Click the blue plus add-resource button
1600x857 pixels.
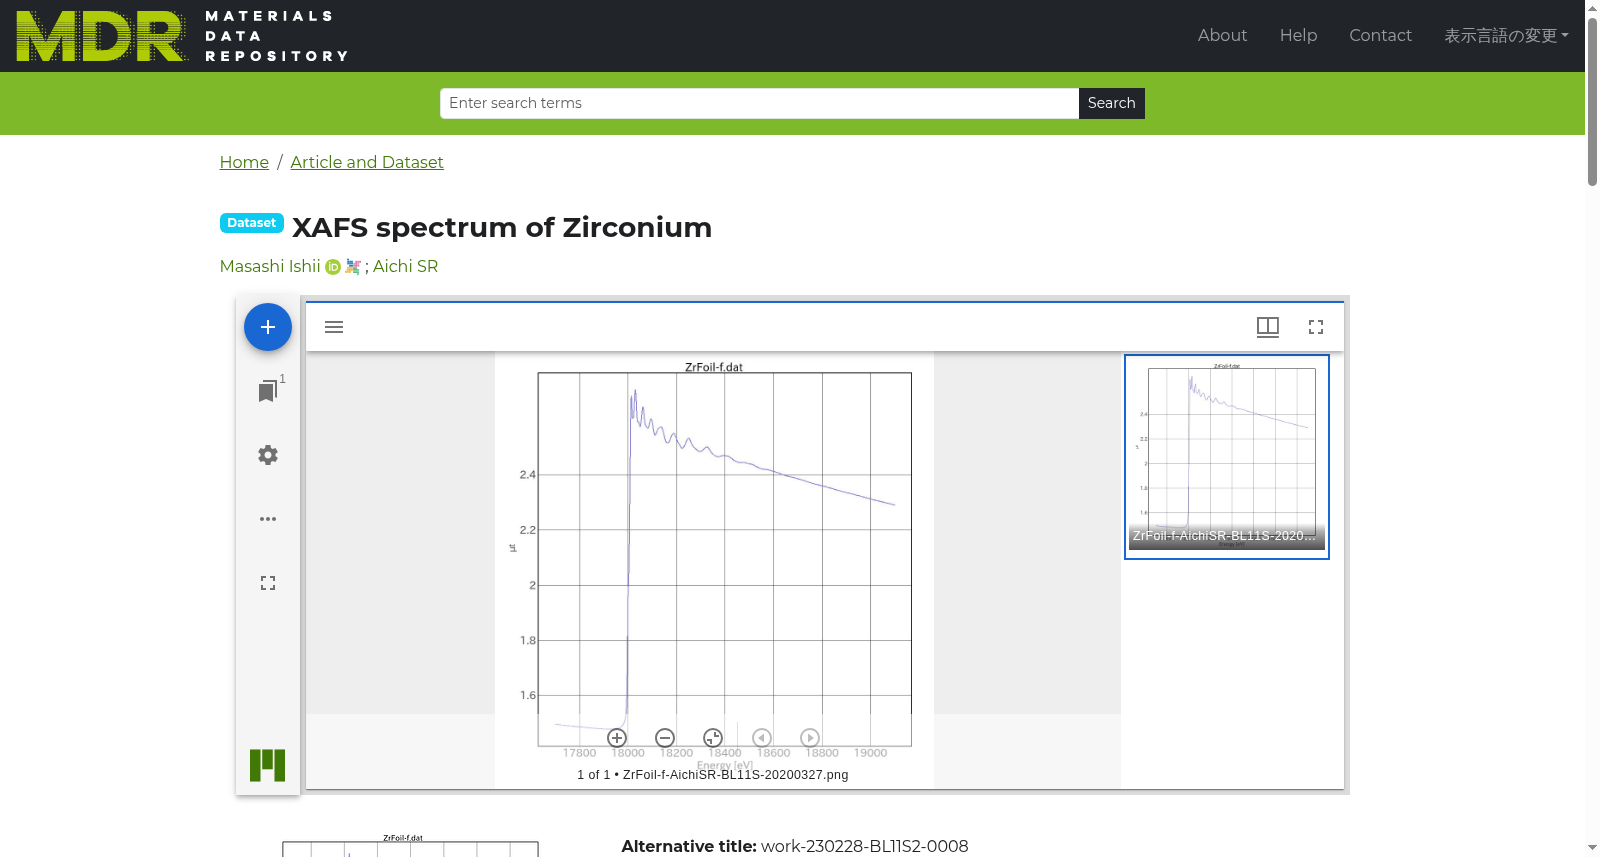tap(268, 327)
